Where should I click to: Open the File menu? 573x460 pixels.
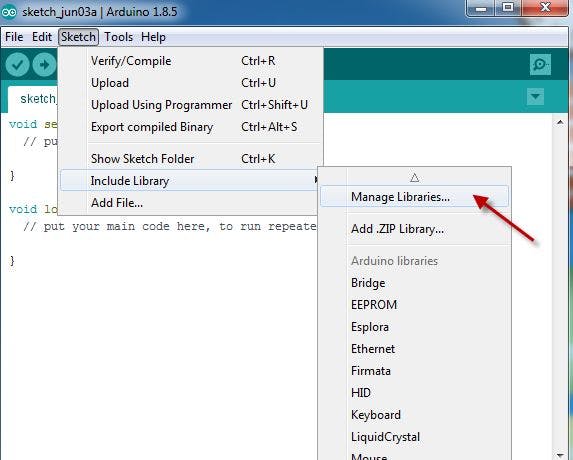click(14, 37)
